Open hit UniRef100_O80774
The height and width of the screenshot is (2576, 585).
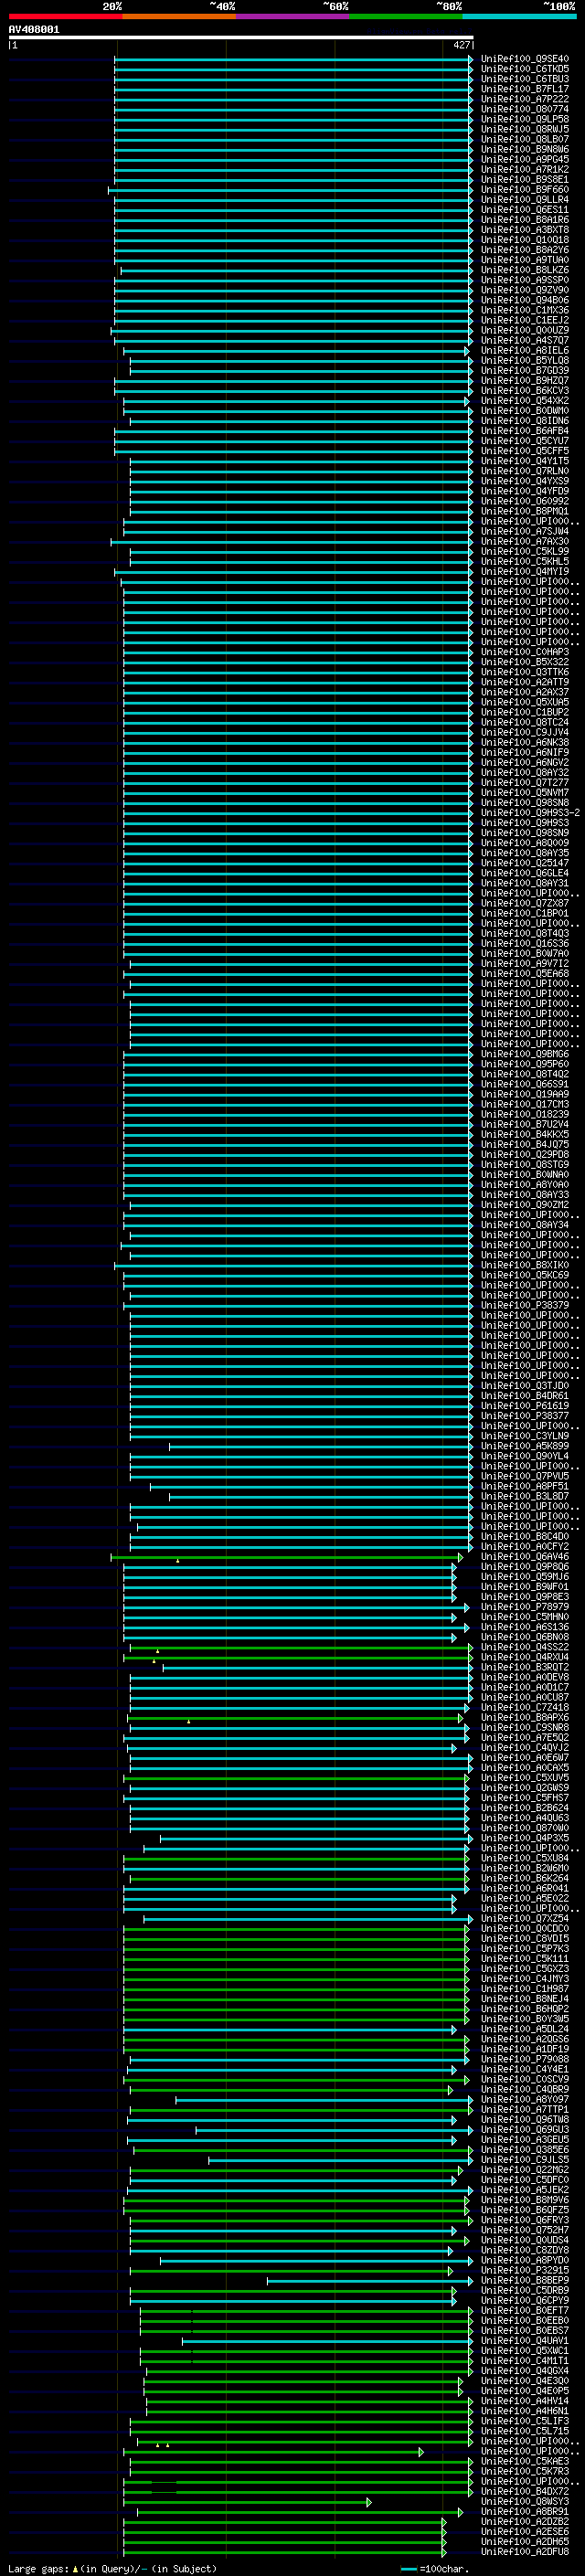point(525,109)
